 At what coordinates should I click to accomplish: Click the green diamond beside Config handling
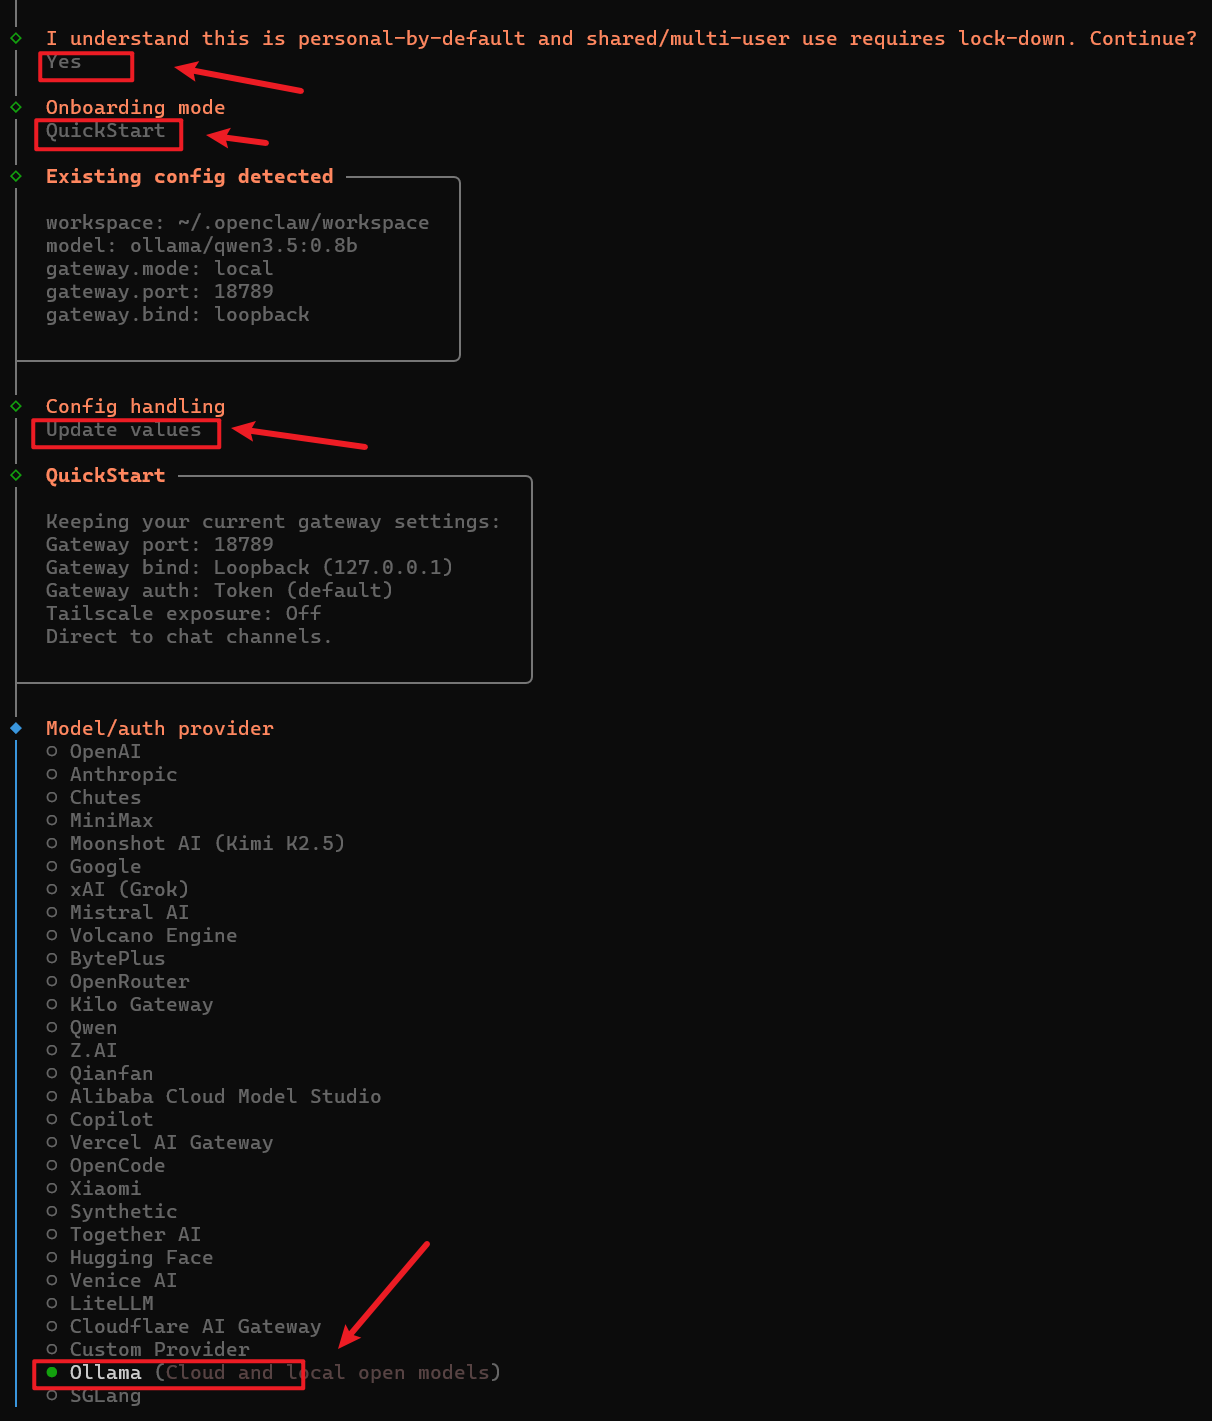click(x=16, y=406)
